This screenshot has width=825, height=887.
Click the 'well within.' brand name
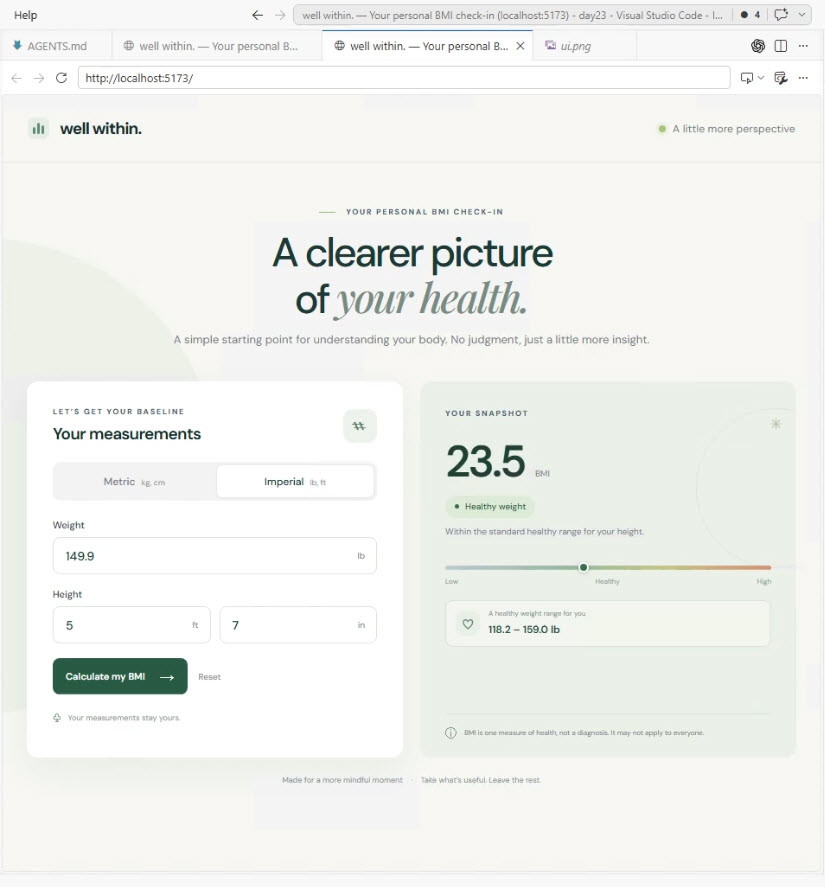(101, 129)
